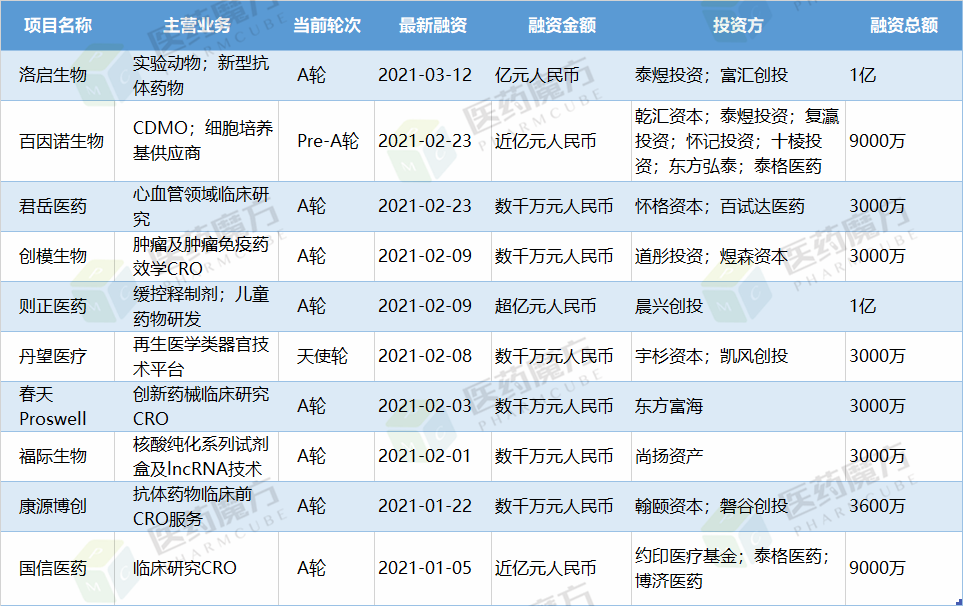Viewport: 963px width, 606px height.
Task: Select the Pre-A轮 round cell
Action: click(327, 141)
